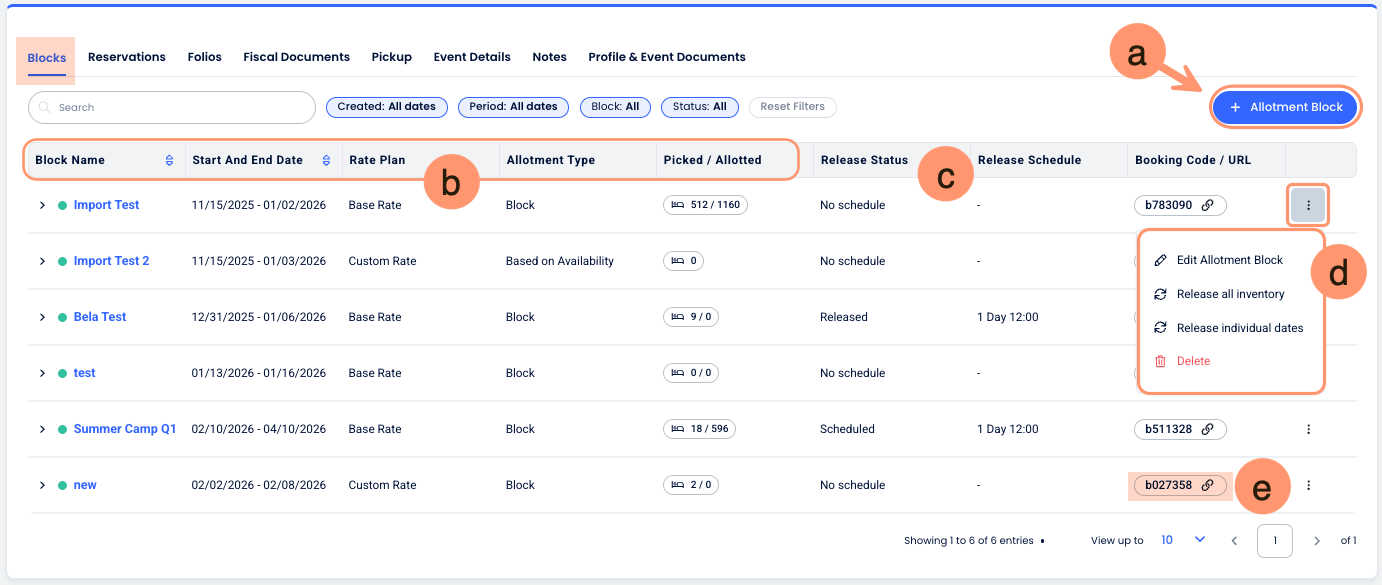Choose Edit Allotment Block from menu
Image resolution: width=1382 pixels, height=585 pixels.
click(1229, 260)
